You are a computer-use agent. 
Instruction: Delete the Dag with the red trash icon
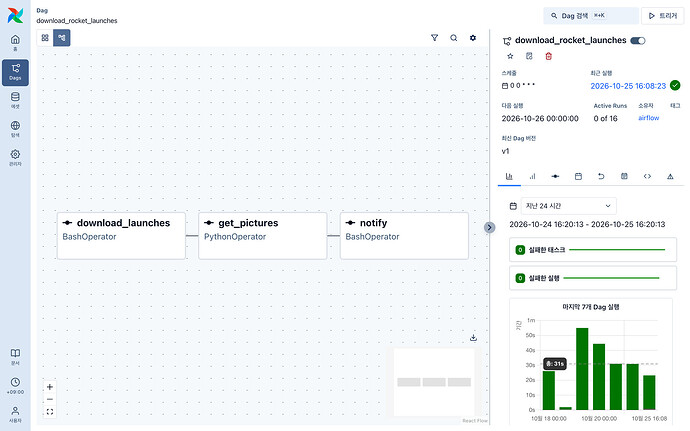pyautogui.click(x=548, y=56)
